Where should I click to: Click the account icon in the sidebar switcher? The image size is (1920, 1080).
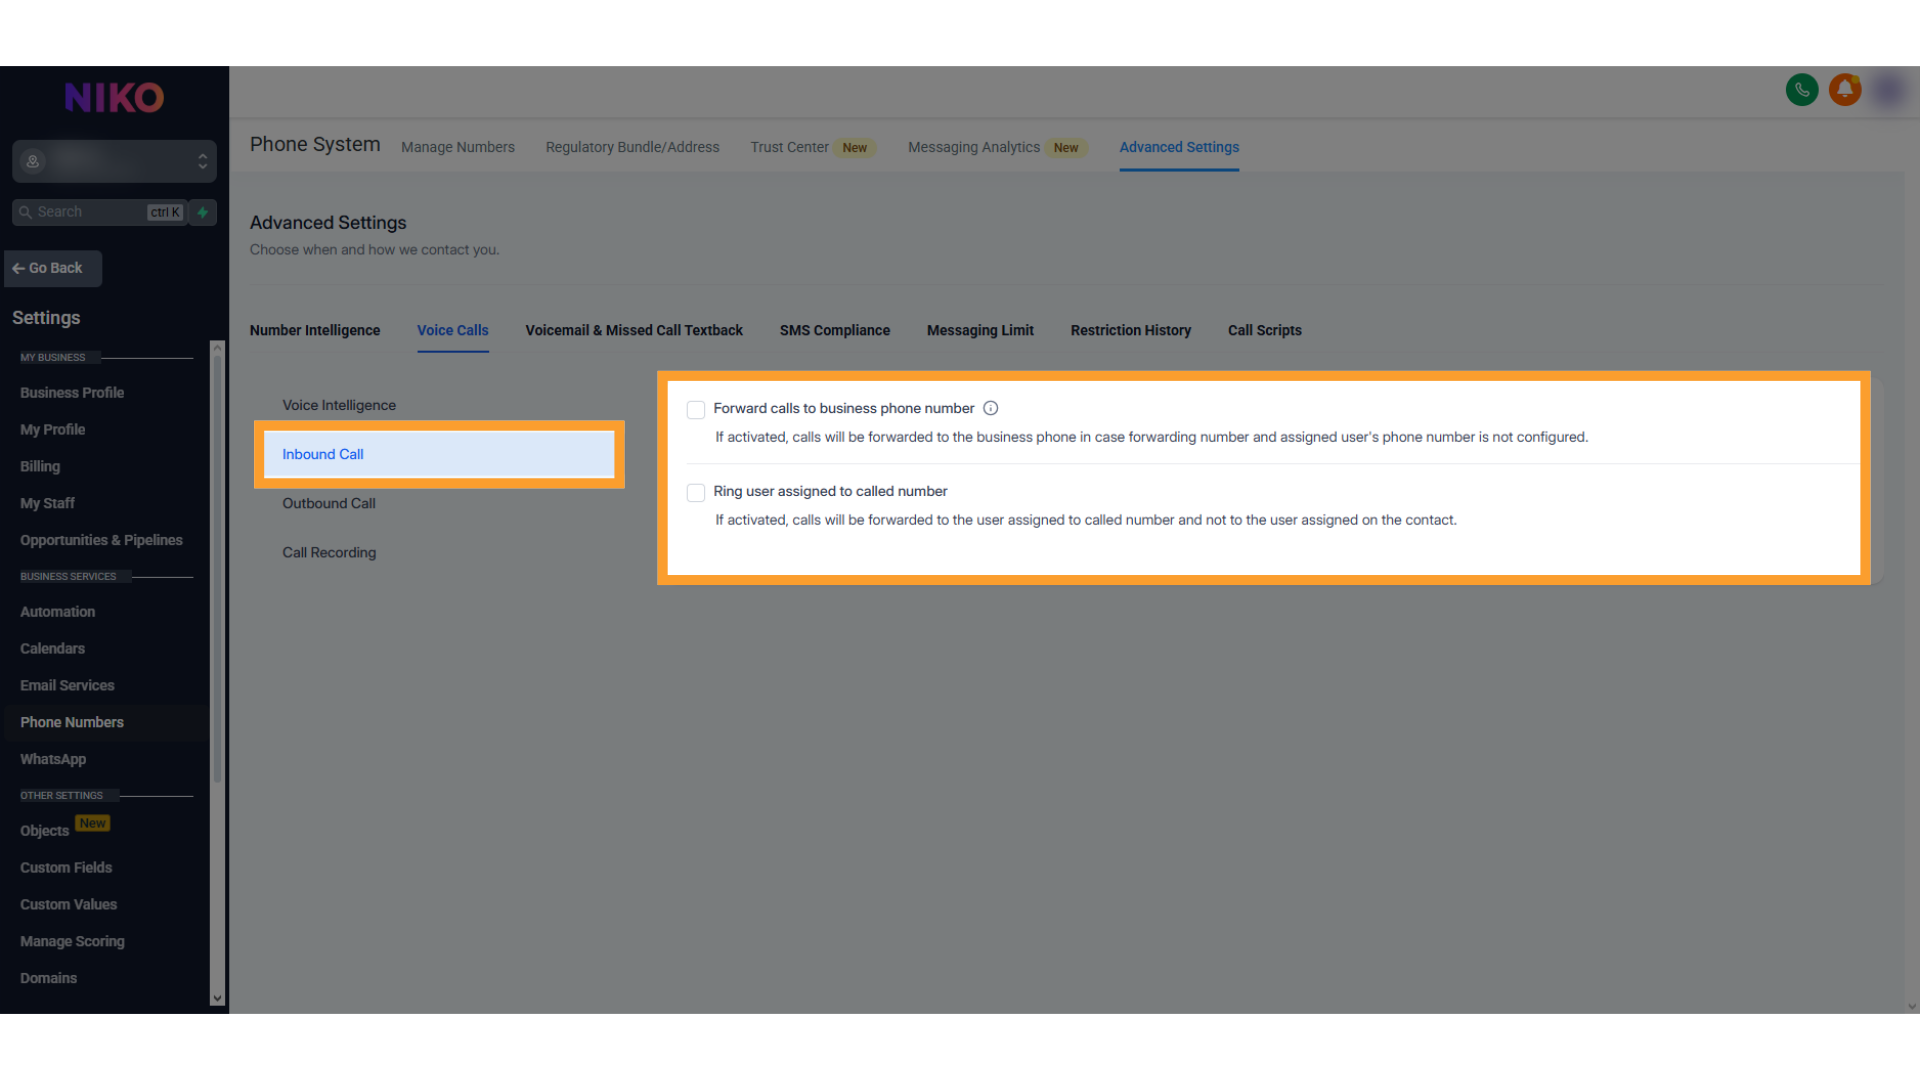[x=33, y=161]
